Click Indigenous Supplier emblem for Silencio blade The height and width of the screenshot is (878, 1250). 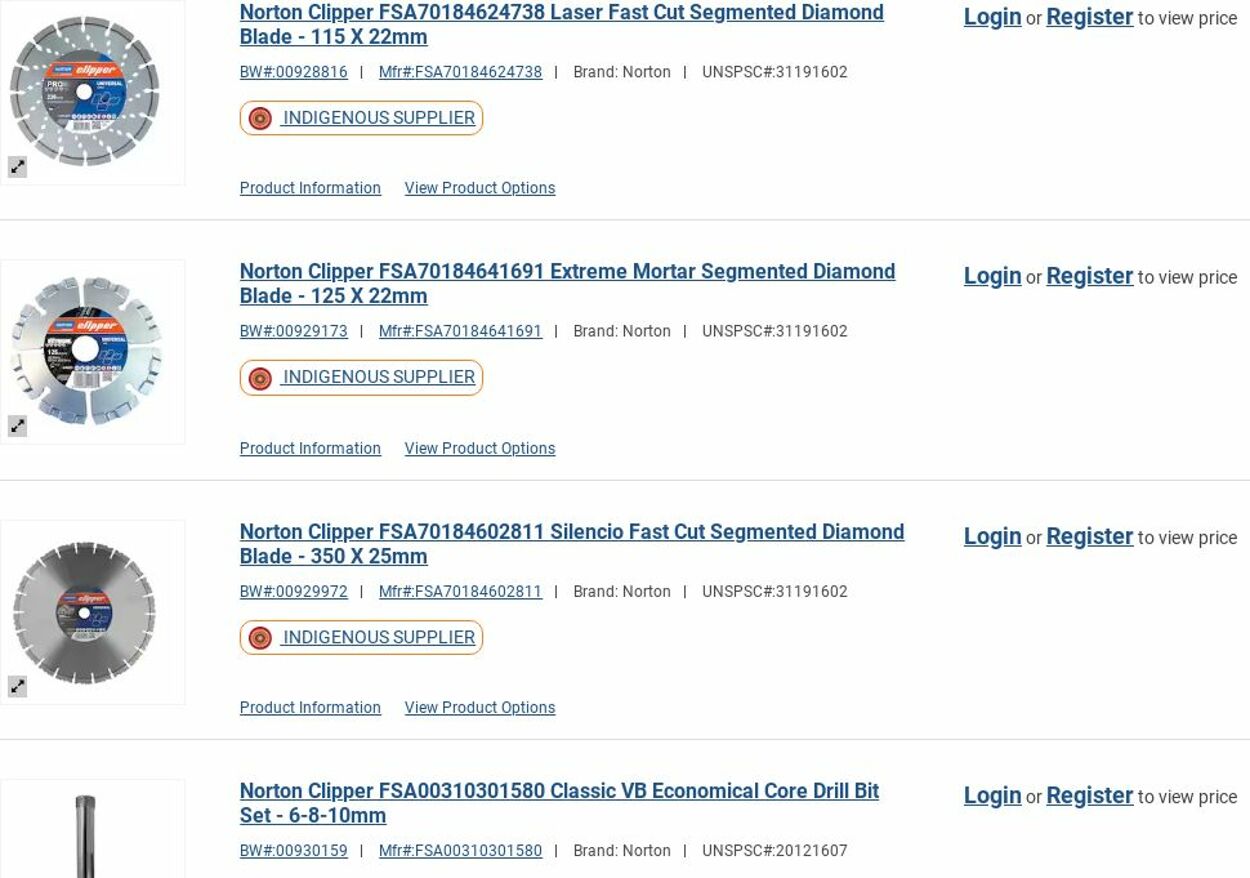[x=260, y=638]
